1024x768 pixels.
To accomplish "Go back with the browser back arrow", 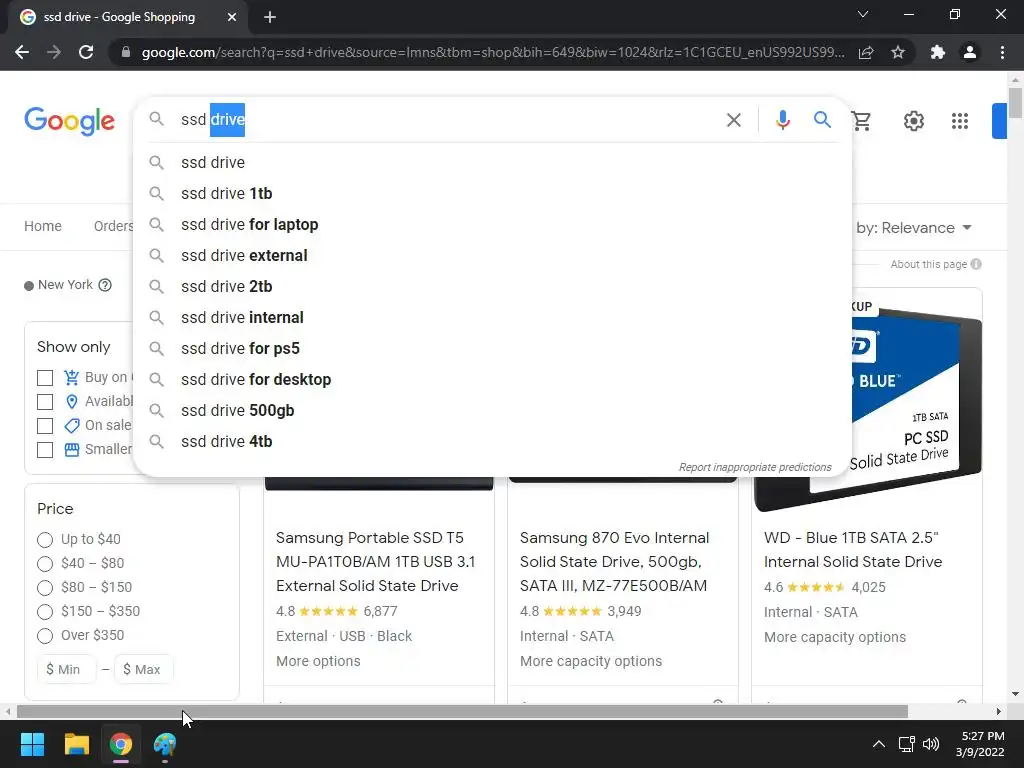I will click(22, 52).
